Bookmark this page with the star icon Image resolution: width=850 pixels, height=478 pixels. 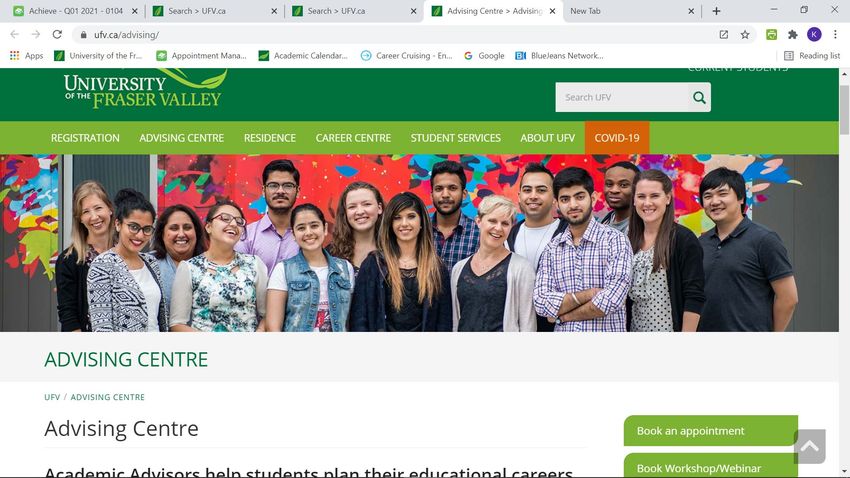click(x=745, y=35)
